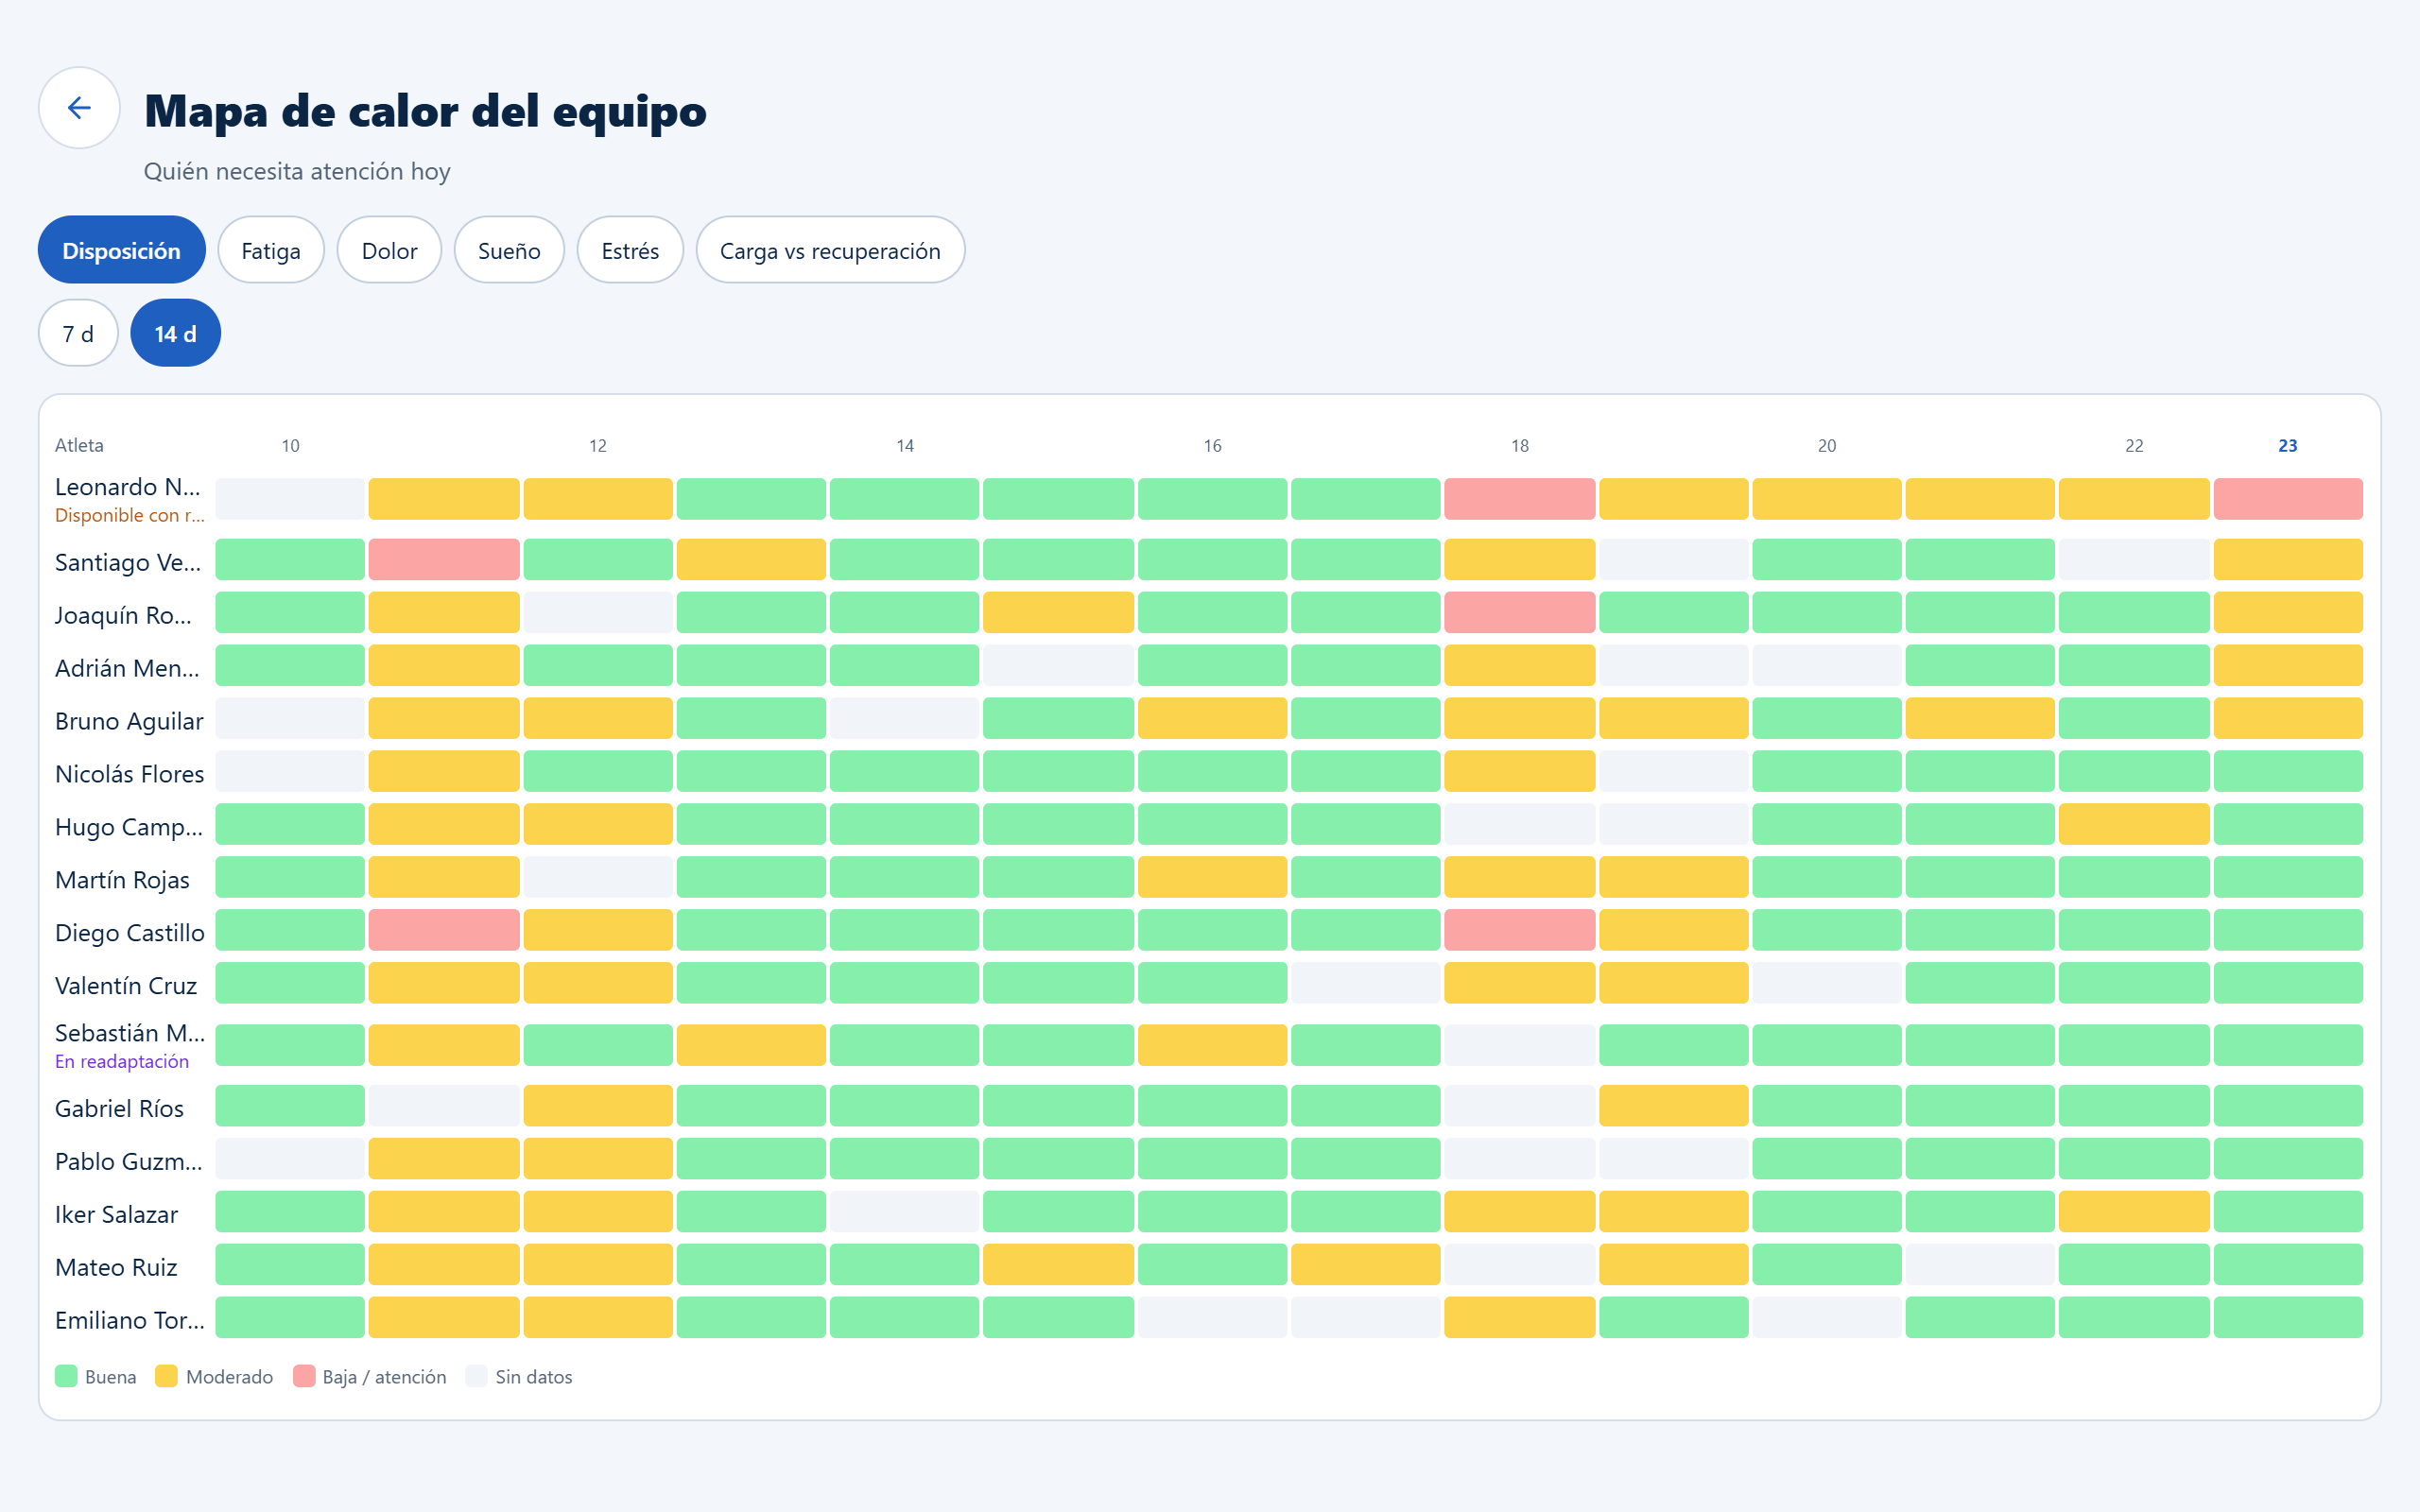Screen dimensions: 2420x1512
Task: Select athlete Emiliano Tor...
Action: tap(130, 1320)
